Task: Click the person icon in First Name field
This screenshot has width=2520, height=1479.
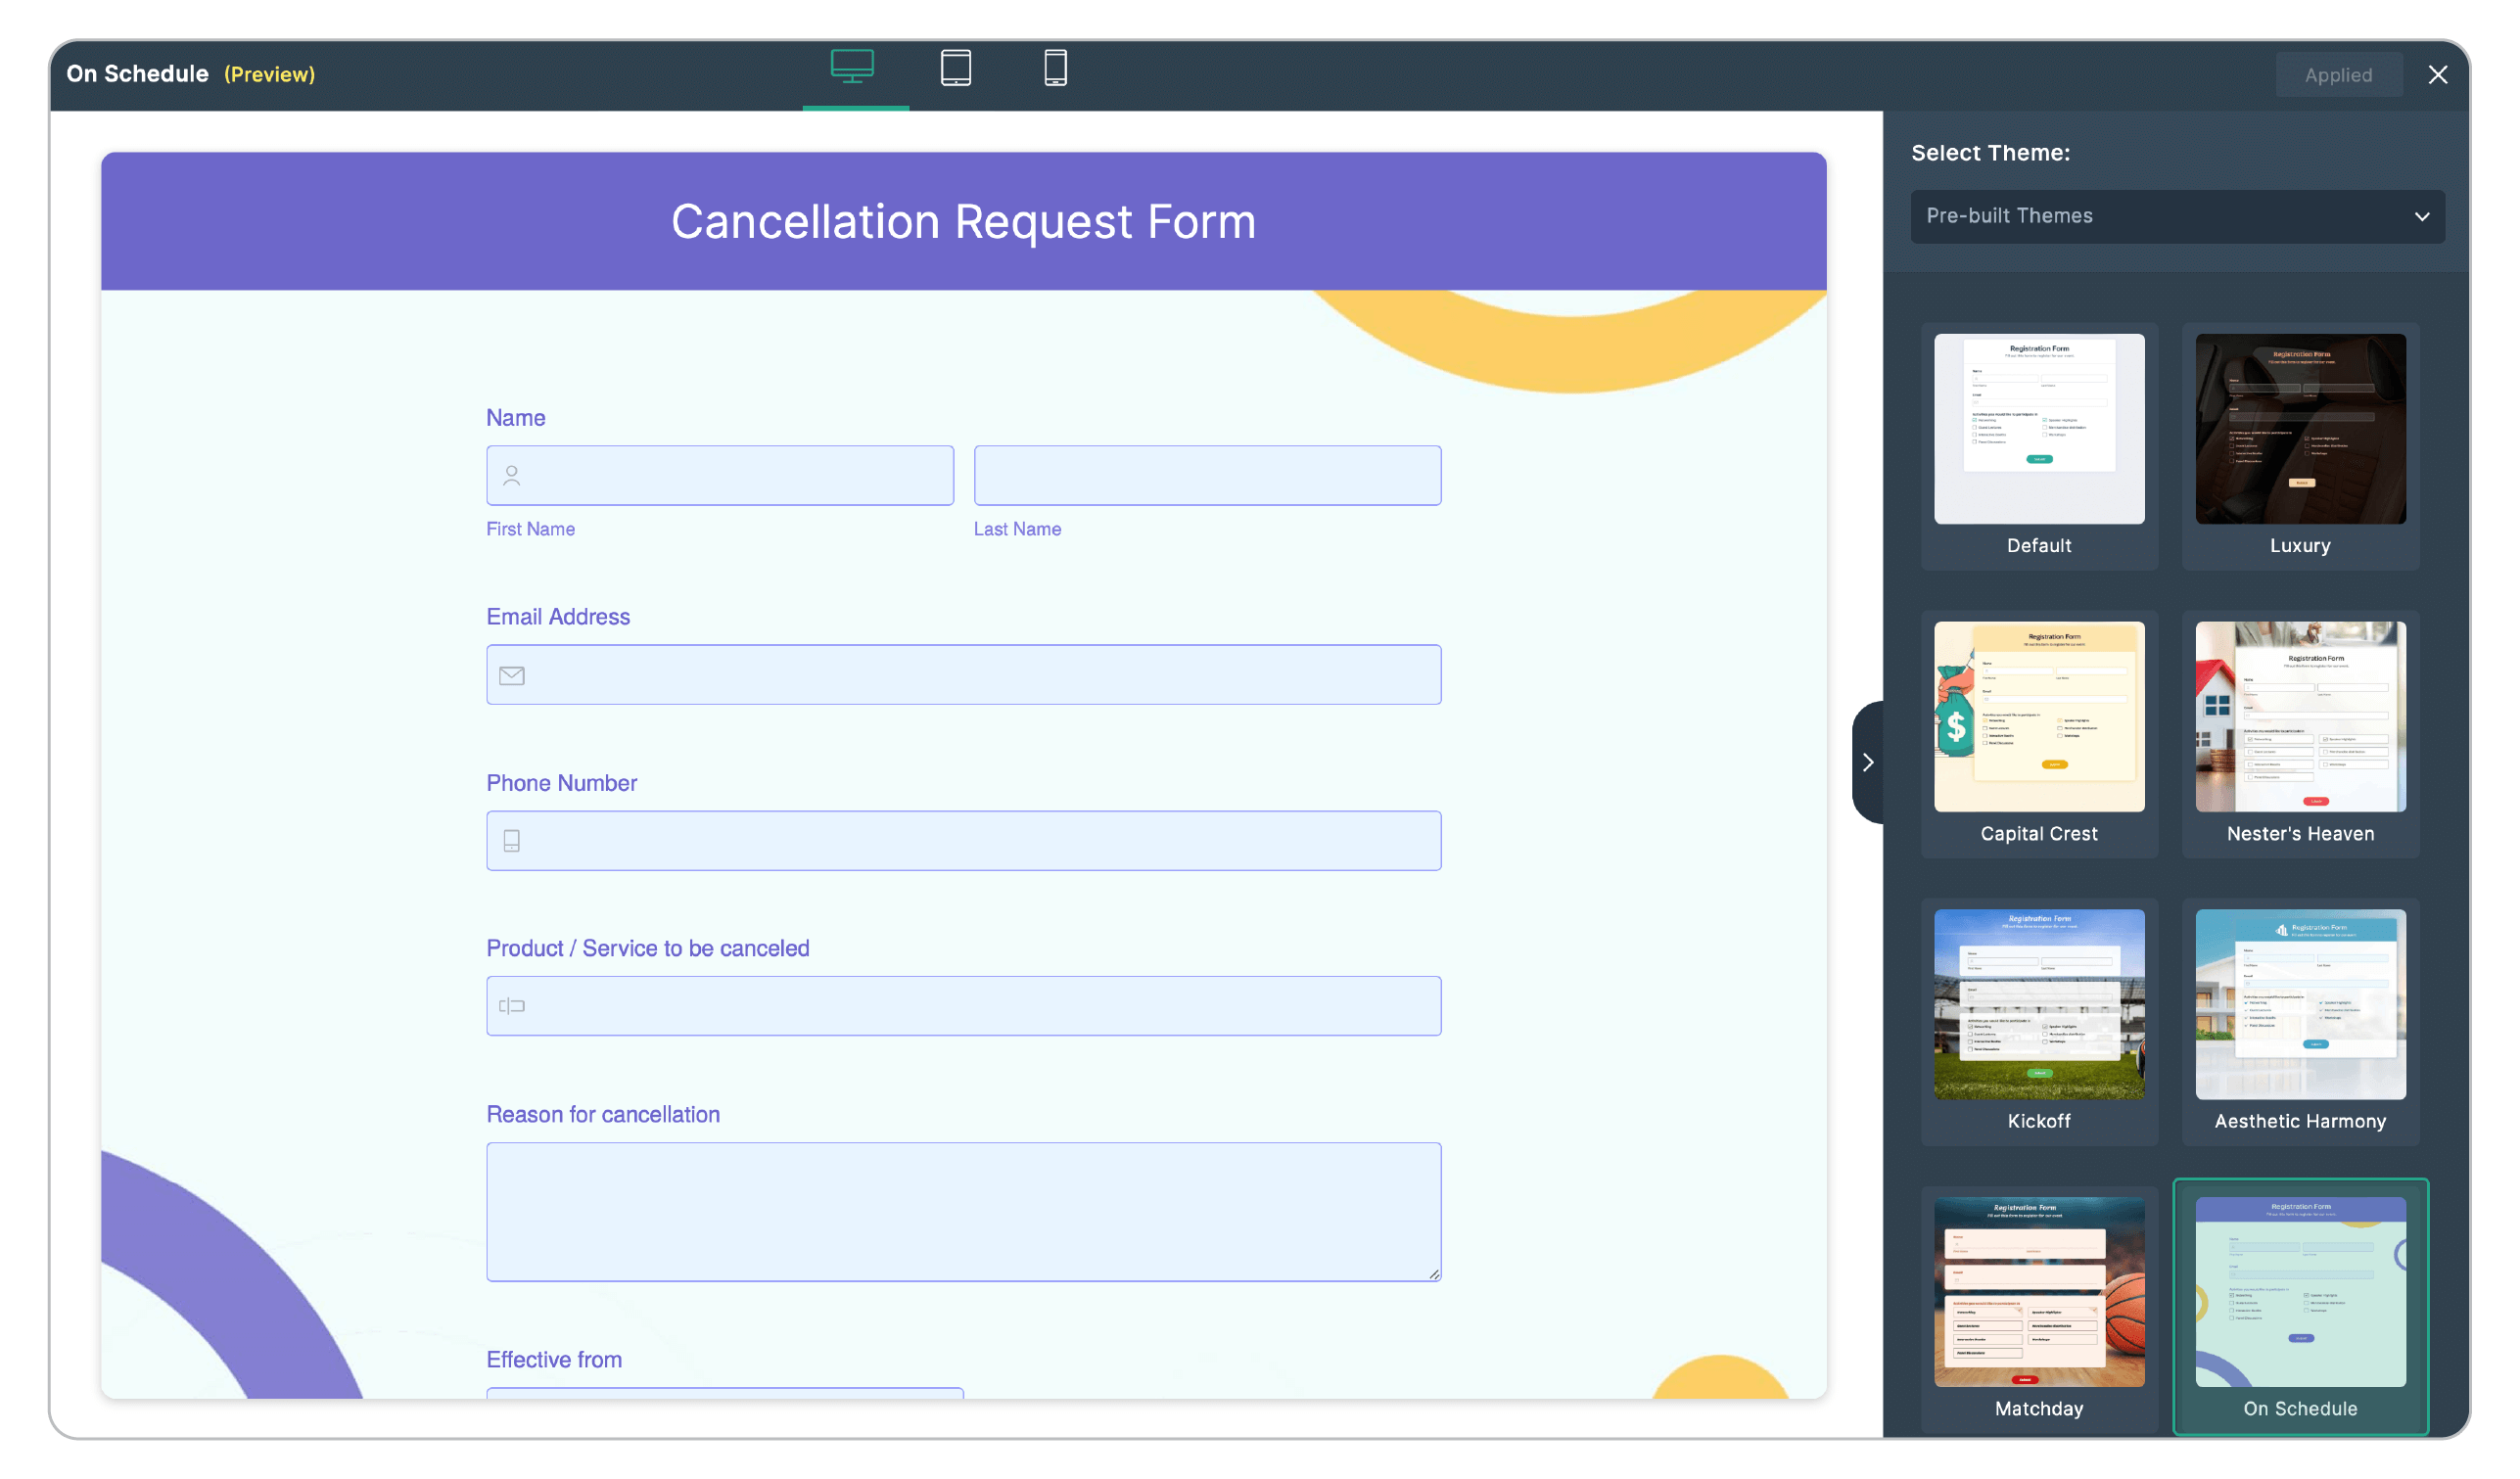Action: pyautogui.click(x=511, y=475)
